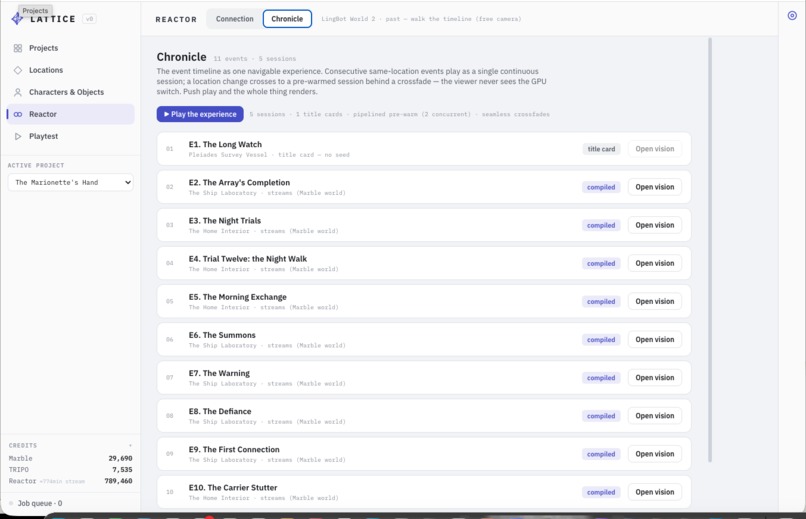The image size is (806, 519).
Task: Click the v0 version badge
Action: (89, 19)
